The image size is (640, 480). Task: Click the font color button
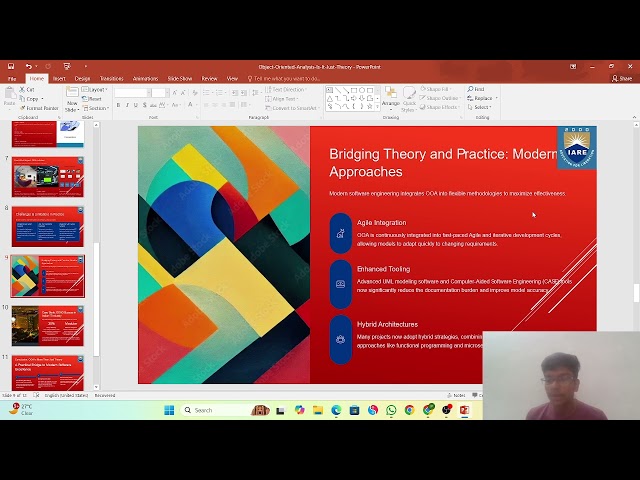coord(191,105)
